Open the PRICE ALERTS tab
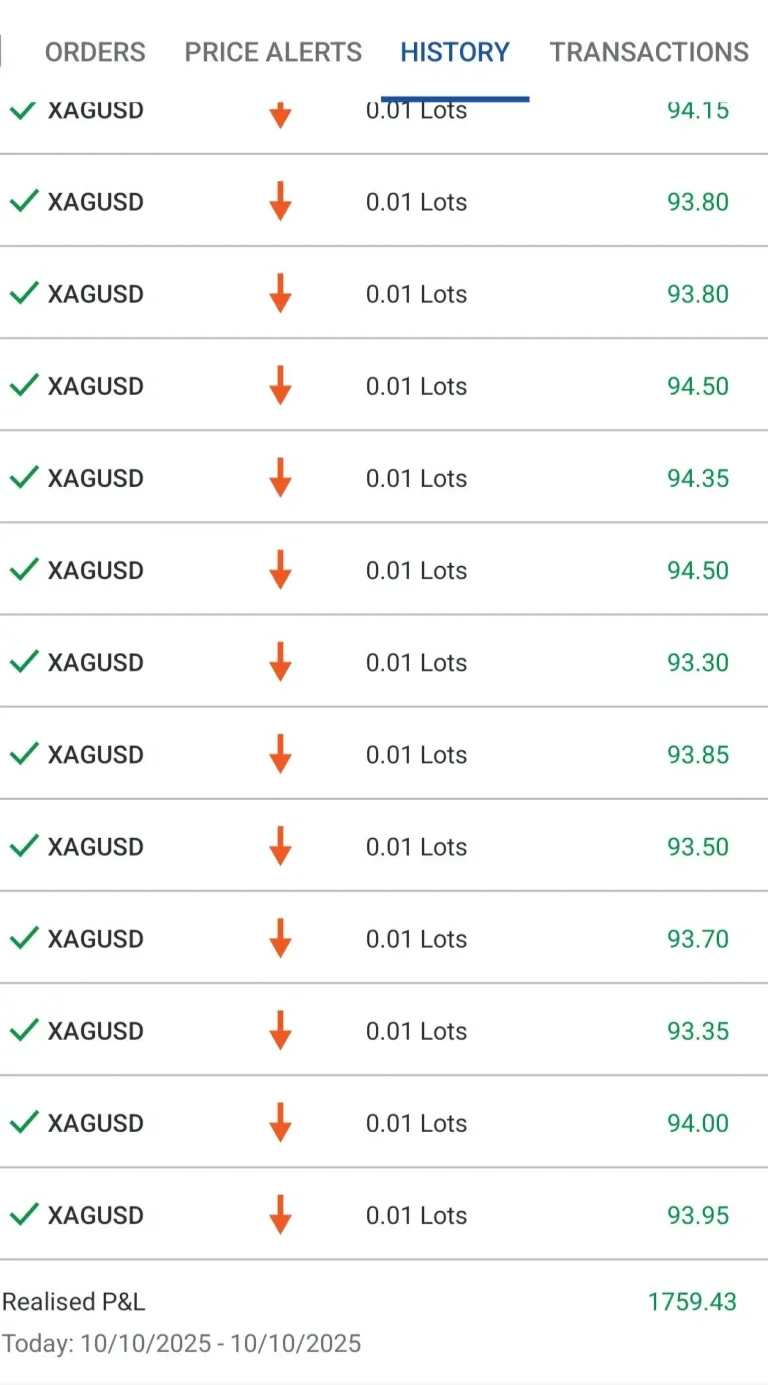 click(x=273, y=52)
